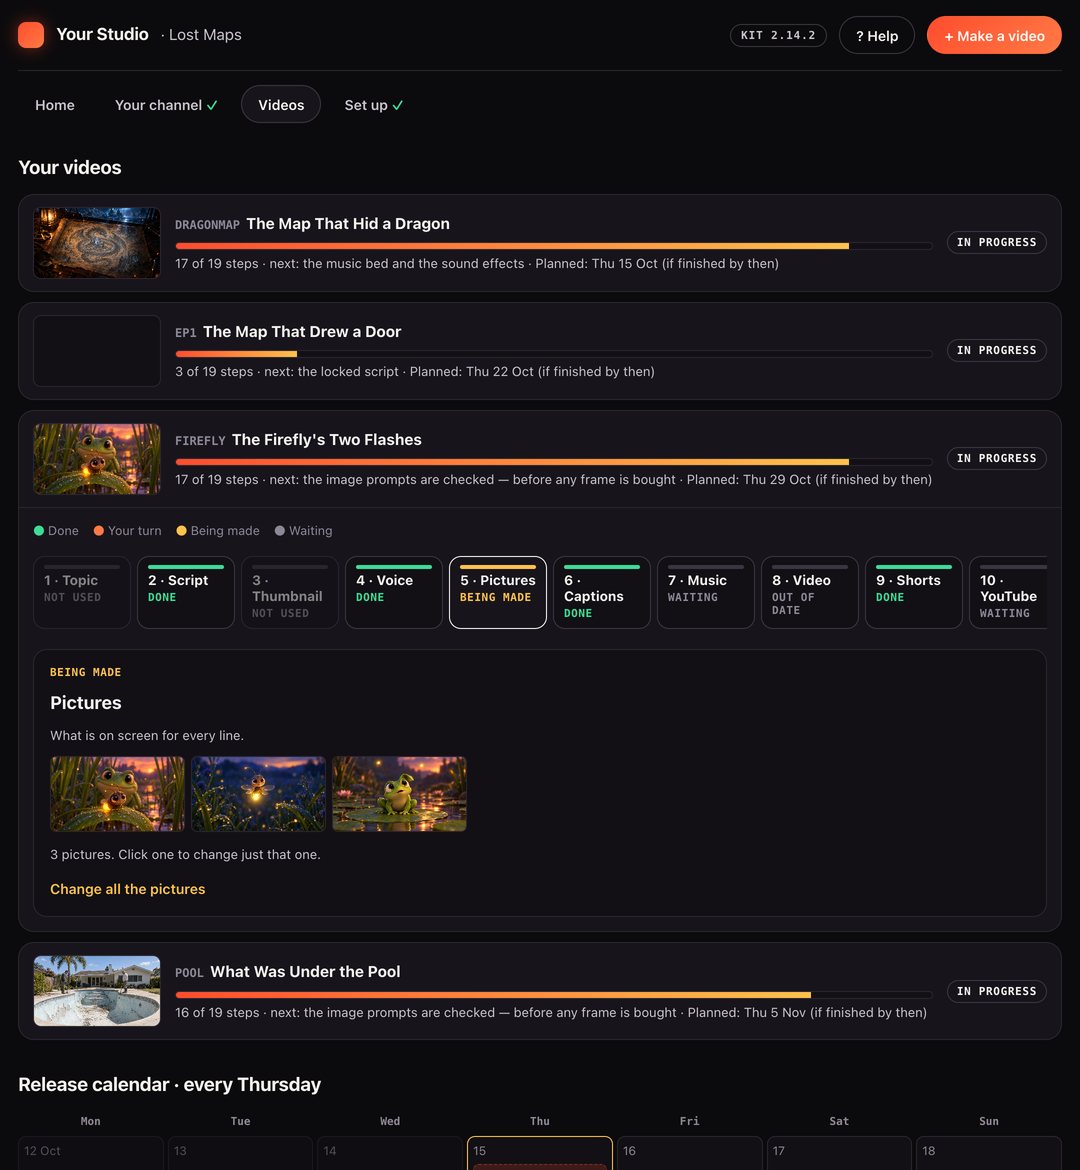This screenshot has width=1080, height=1170.
Task: Click the IN PROGRESS badge for Pool video
Action: (996, 991)
